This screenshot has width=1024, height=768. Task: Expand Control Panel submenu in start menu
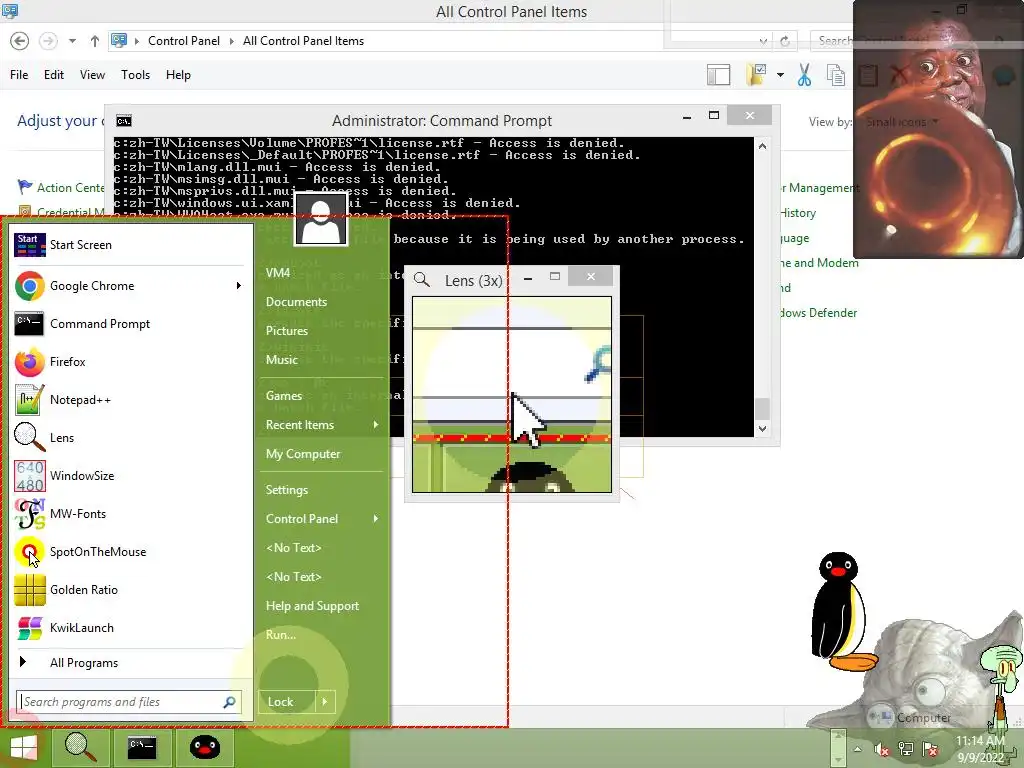point(376,519)
